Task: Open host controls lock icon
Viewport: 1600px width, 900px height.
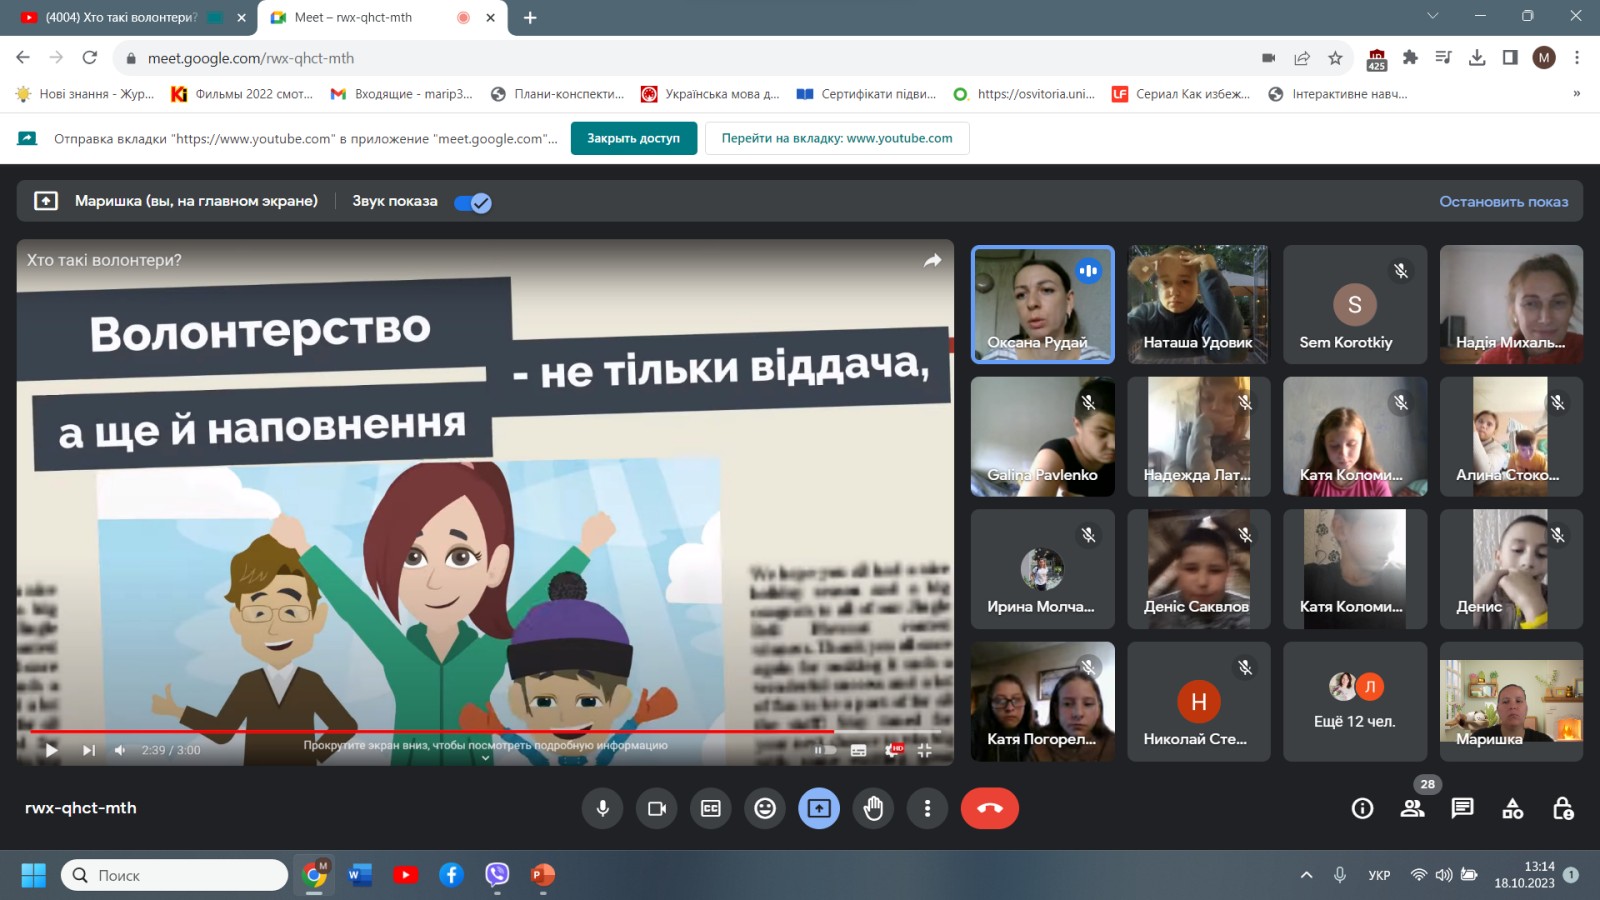Action: pos(1563,808)
